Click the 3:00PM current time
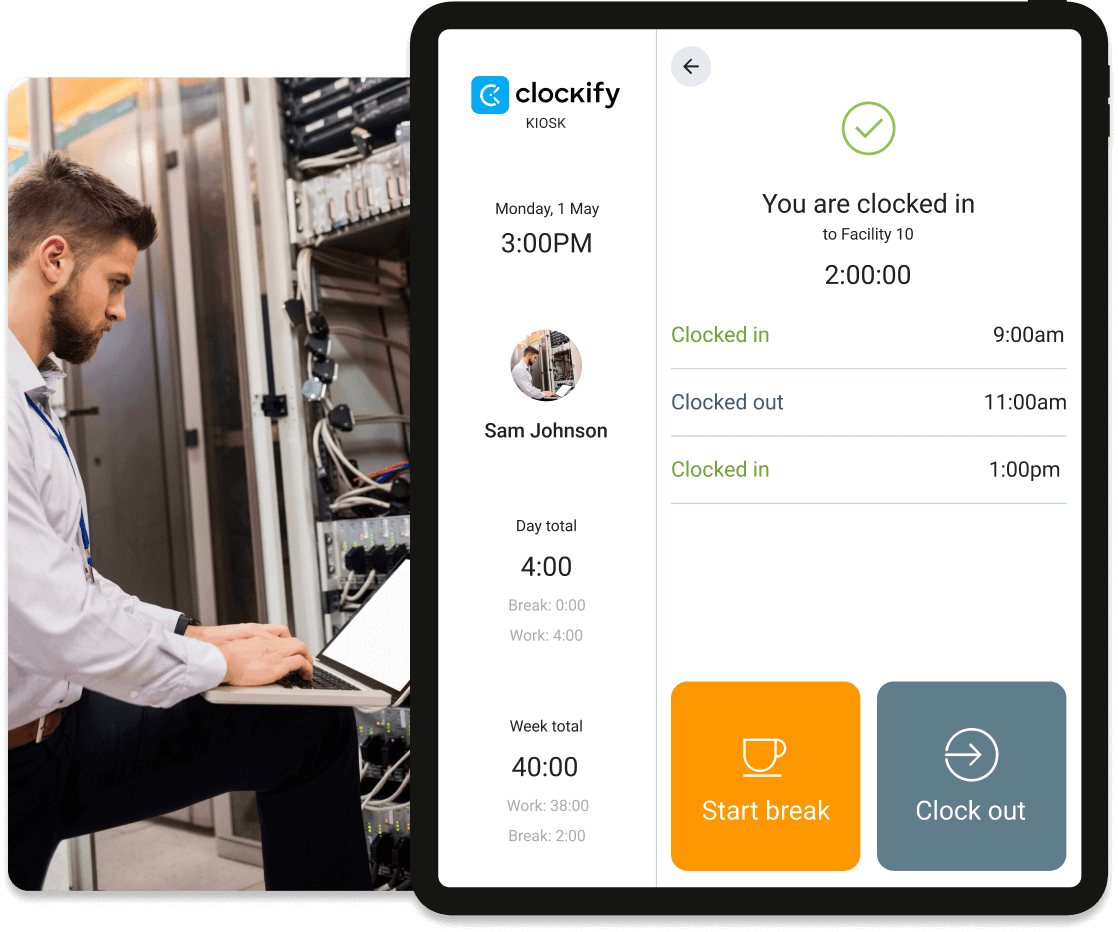 [546, 244]
